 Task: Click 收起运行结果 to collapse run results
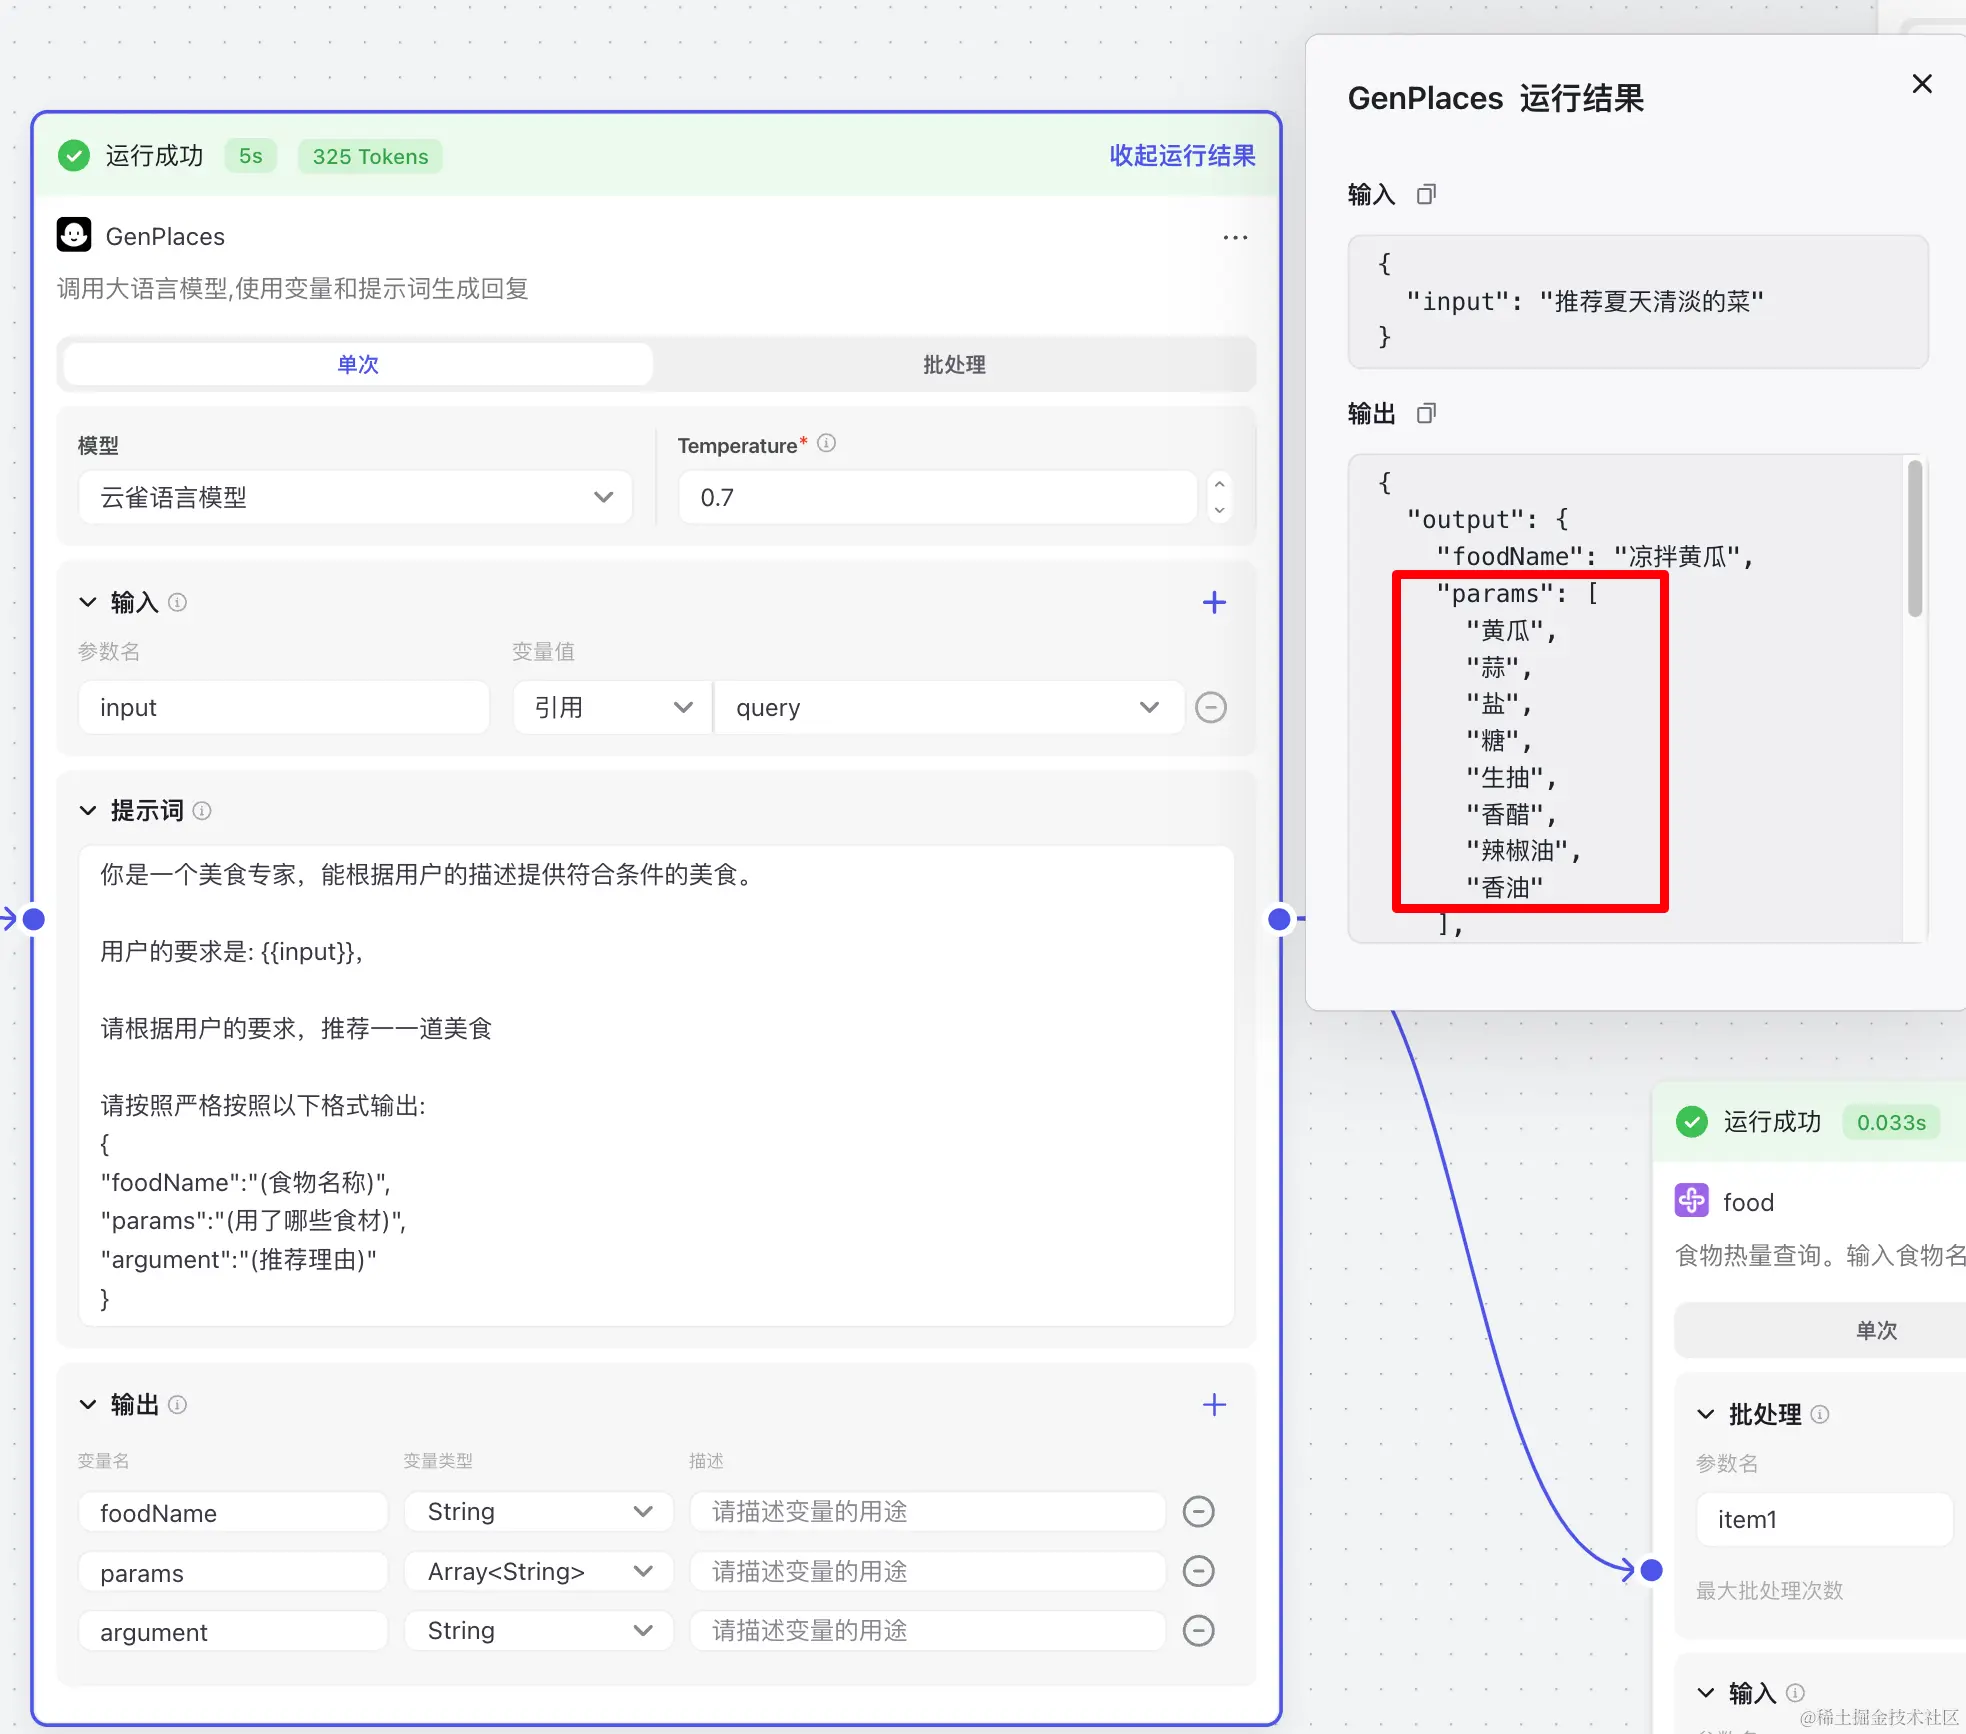(x=1181, y=156)
